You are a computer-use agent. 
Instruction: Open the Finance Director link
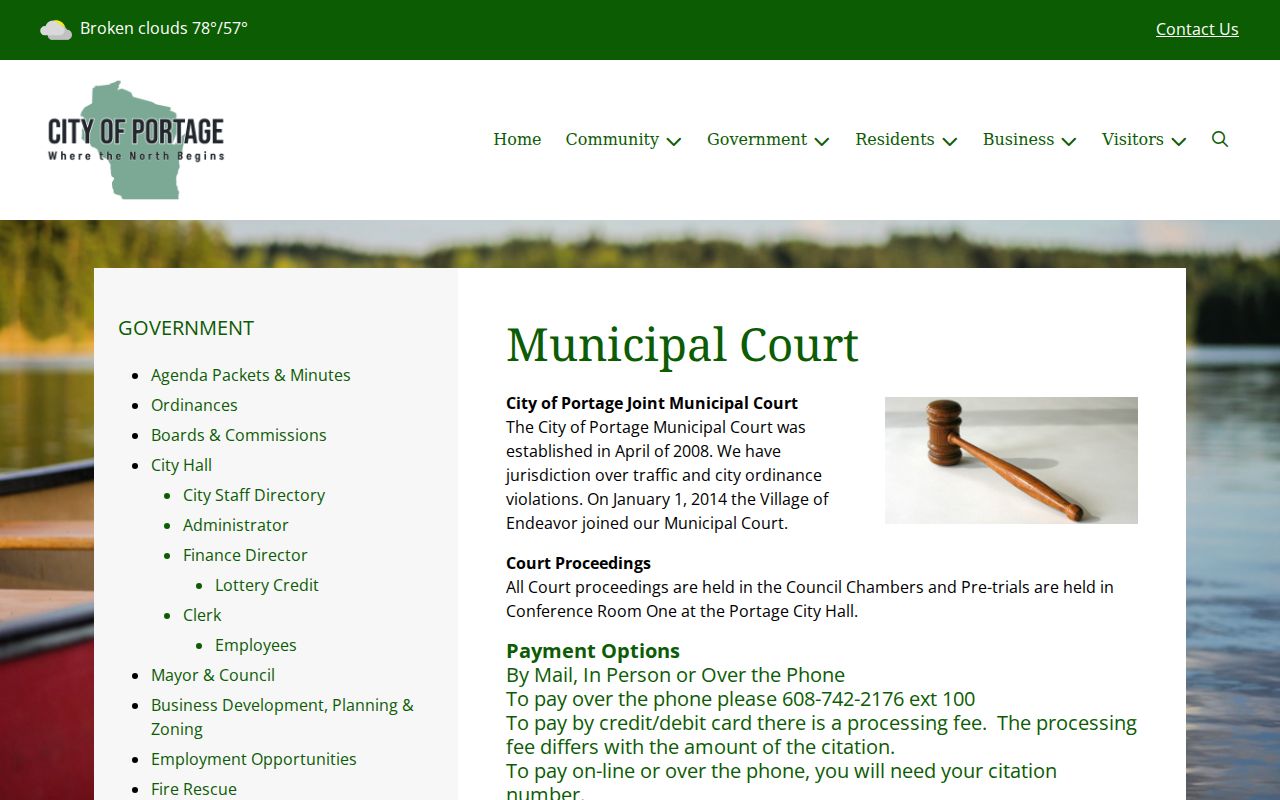point(245,555)
